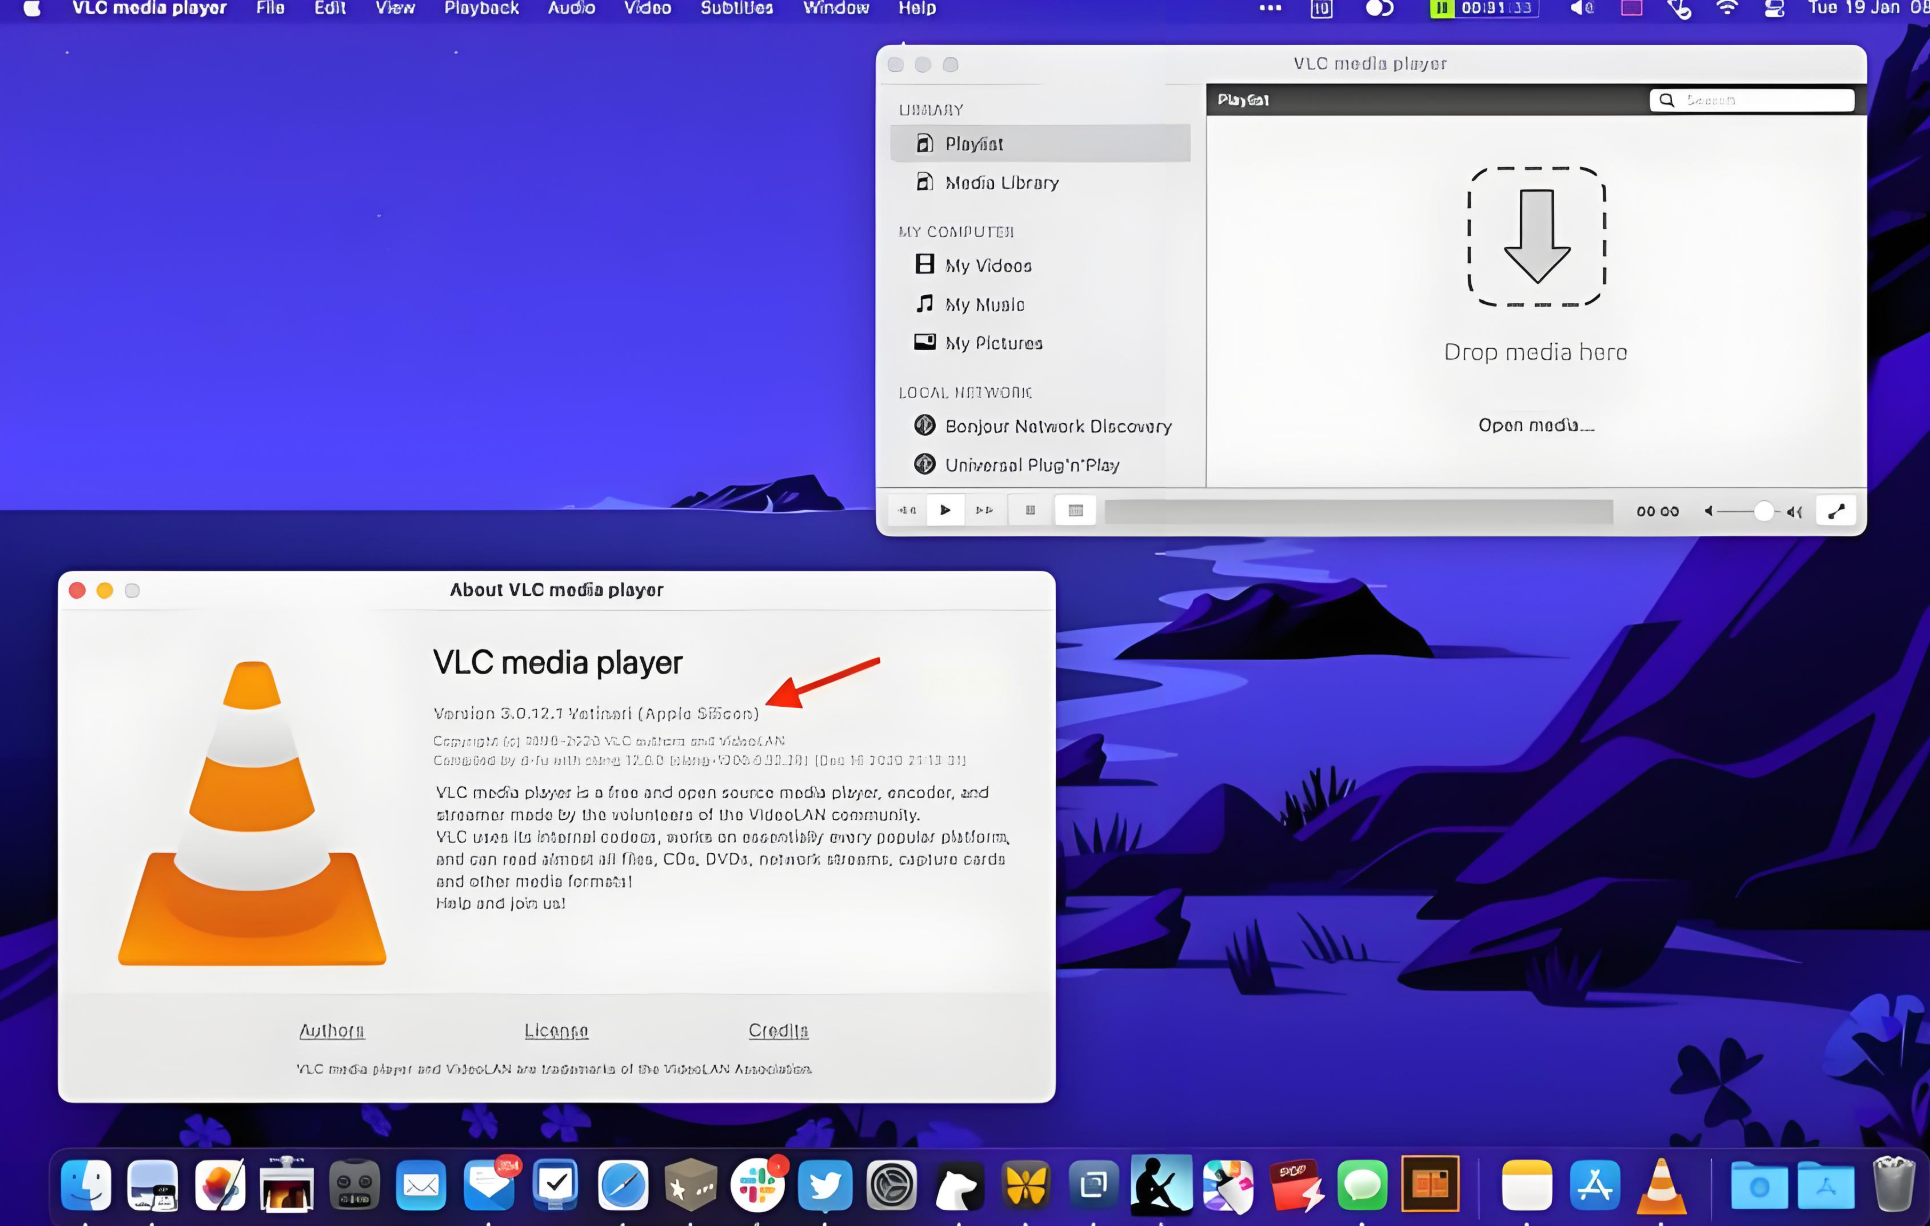Open Mail from the Dock
The width and height of the screenshot is (1930, 1226).
[x=421, y=1186]
